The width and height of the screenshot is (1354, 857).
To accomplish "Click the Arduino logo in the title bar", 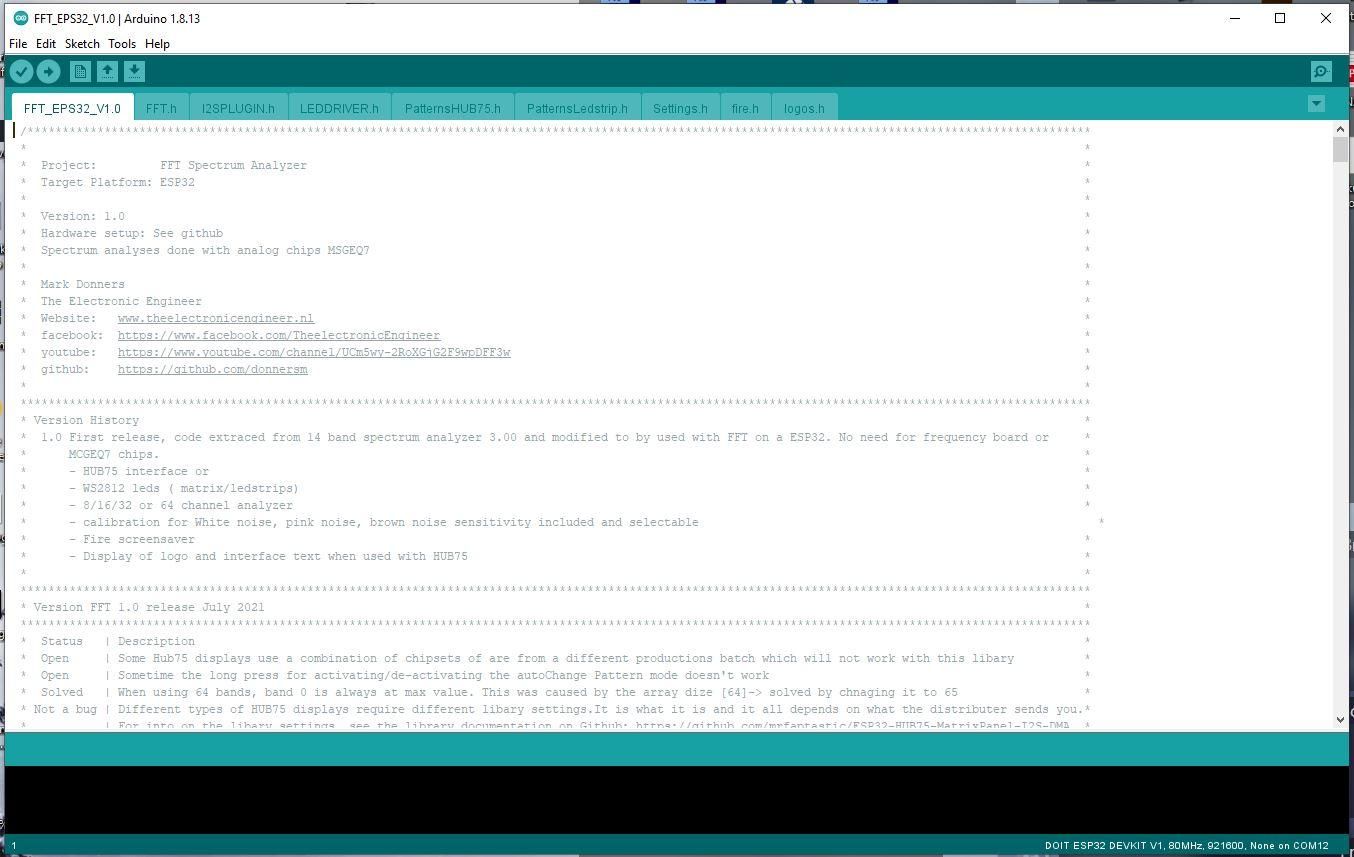I will click(x=20, y=18).
